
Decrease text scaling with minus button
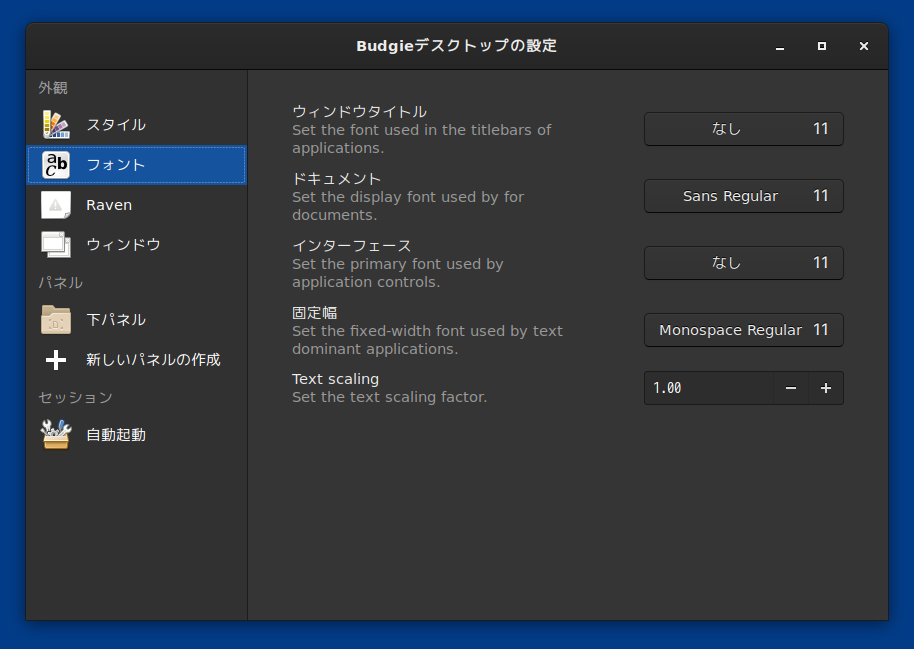[791, 388]
